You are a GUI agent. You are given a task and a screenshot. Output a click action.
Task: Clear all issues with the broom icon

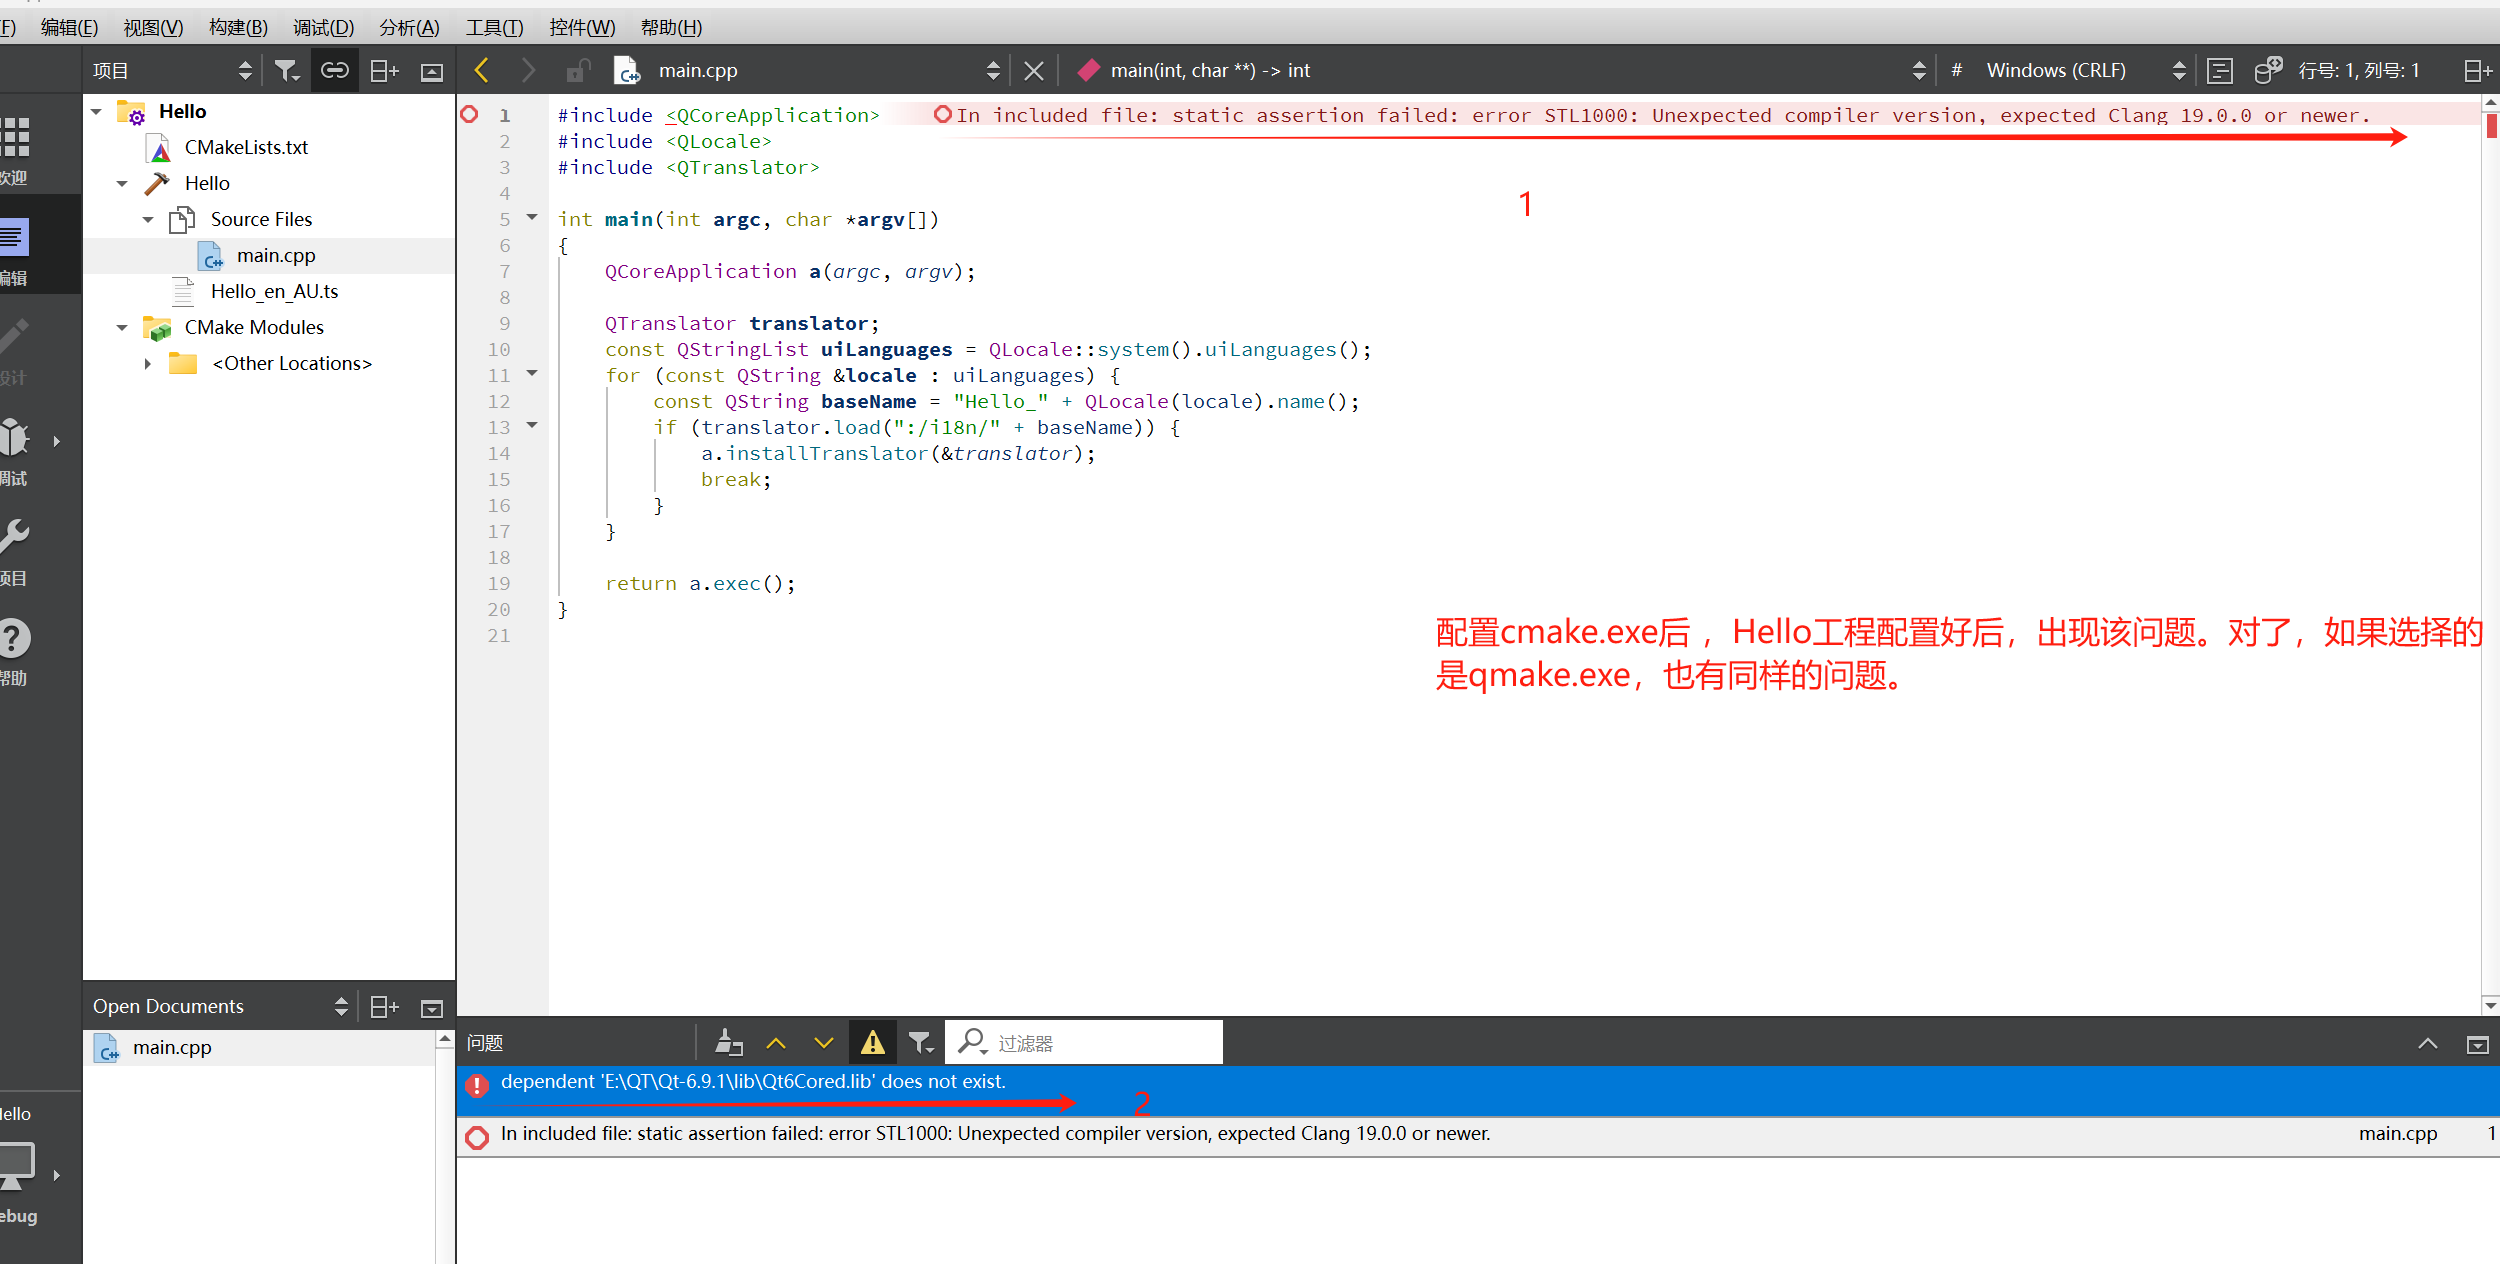pyautogui.click(x=729, y=1042)
